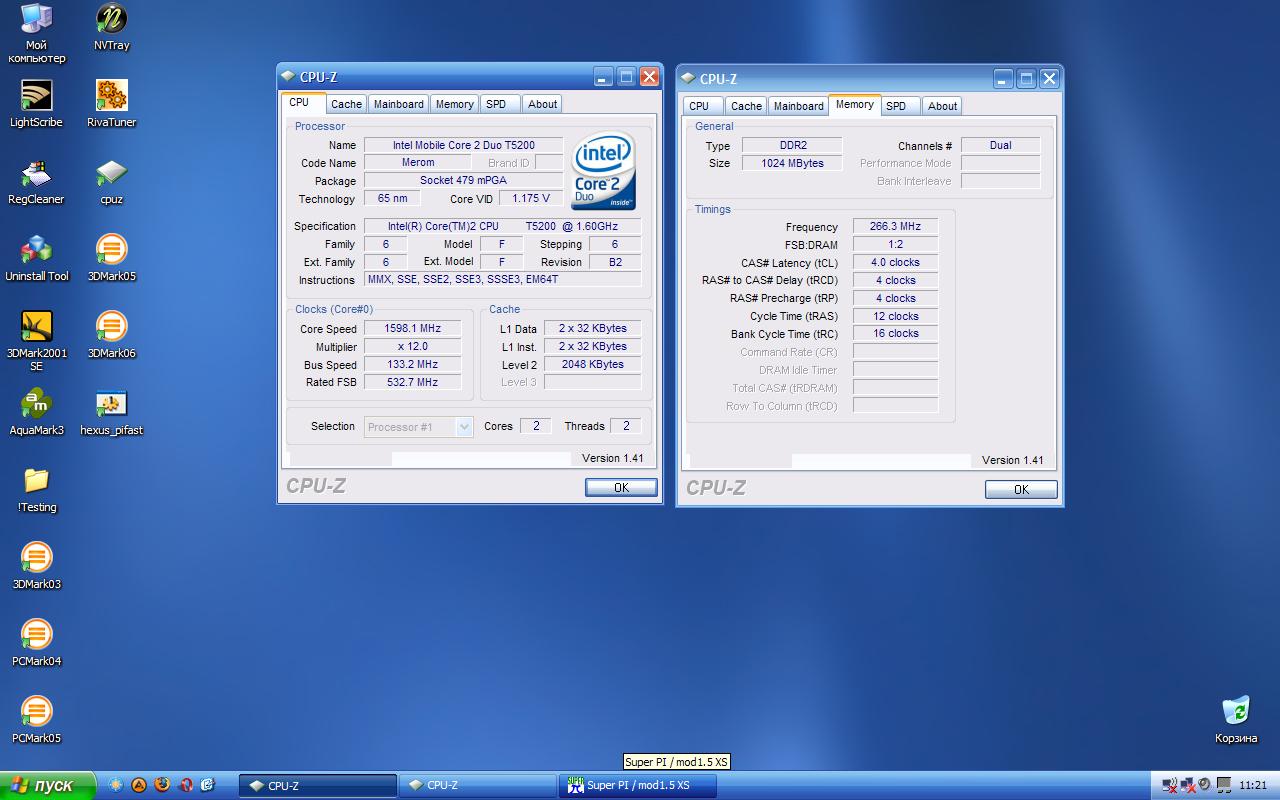Open the Cache tab in the Memory-tab window
This screenshot has height=800, width=1280.
pyautogui.click(x=746, y=106)
